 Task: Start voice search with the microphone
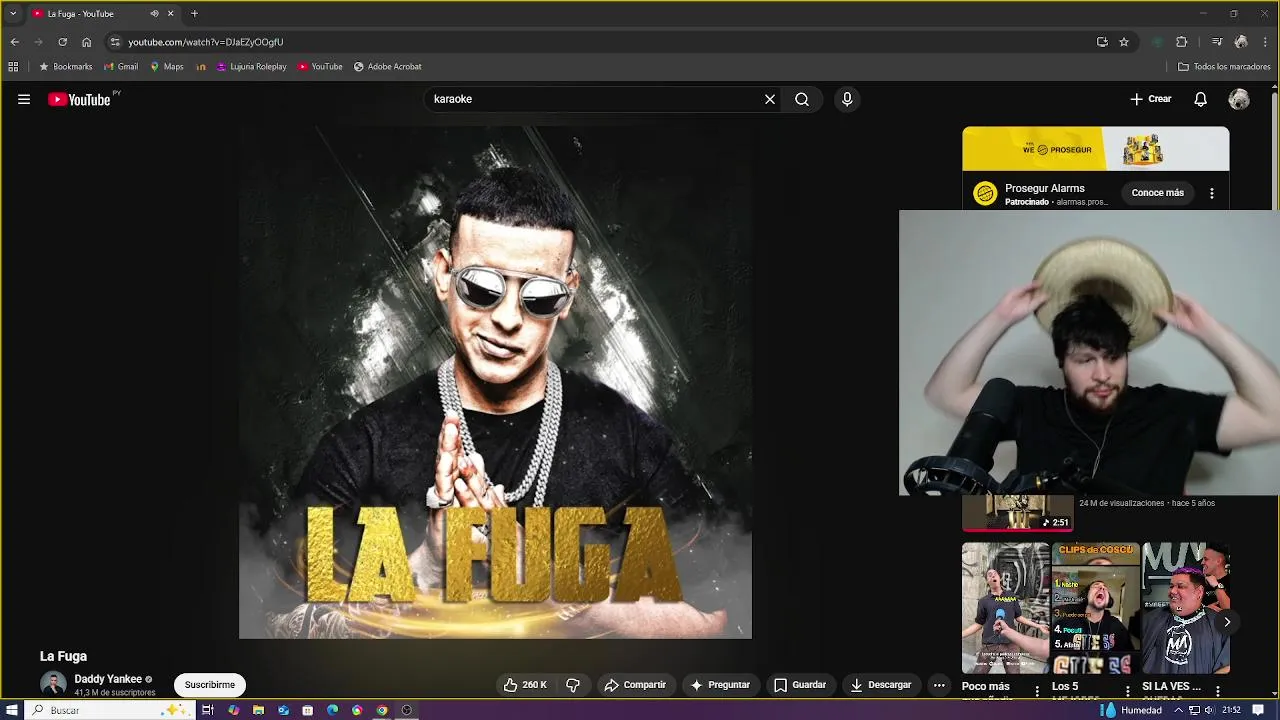point(847,99)
